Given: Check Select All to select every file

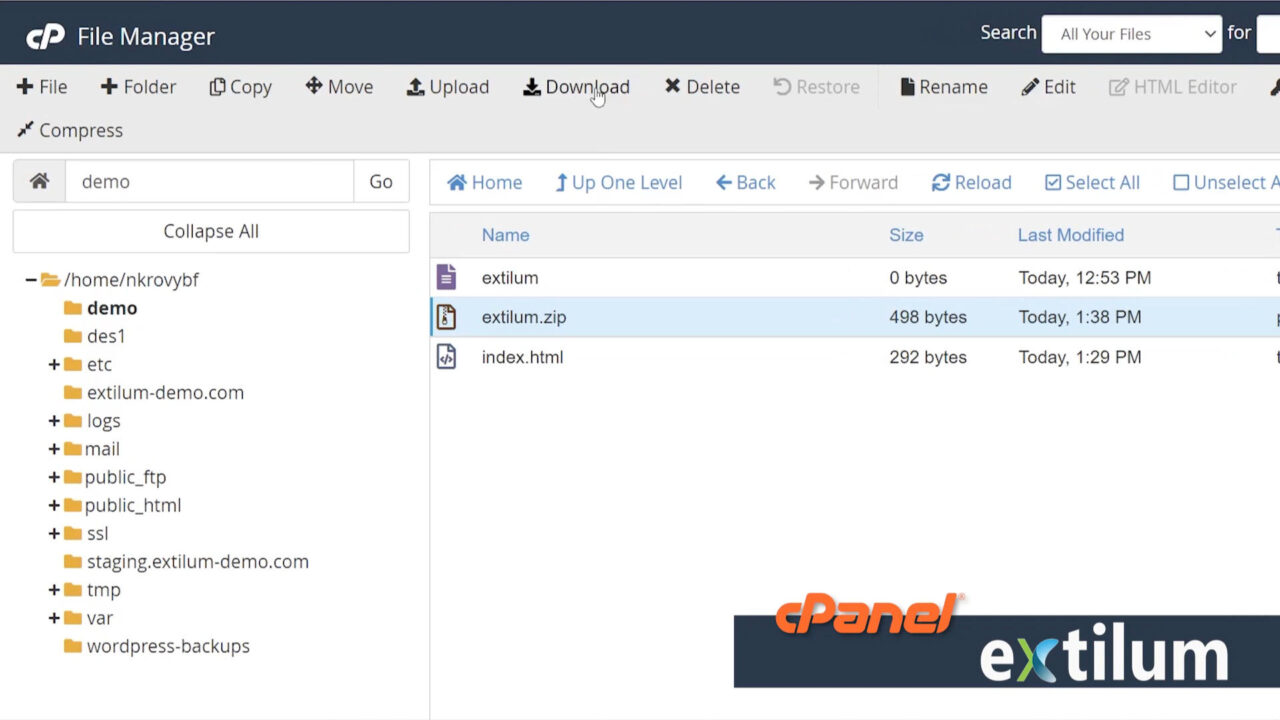Looking at the screenshot, I should pyautogui.click(x=1092, y=182).
